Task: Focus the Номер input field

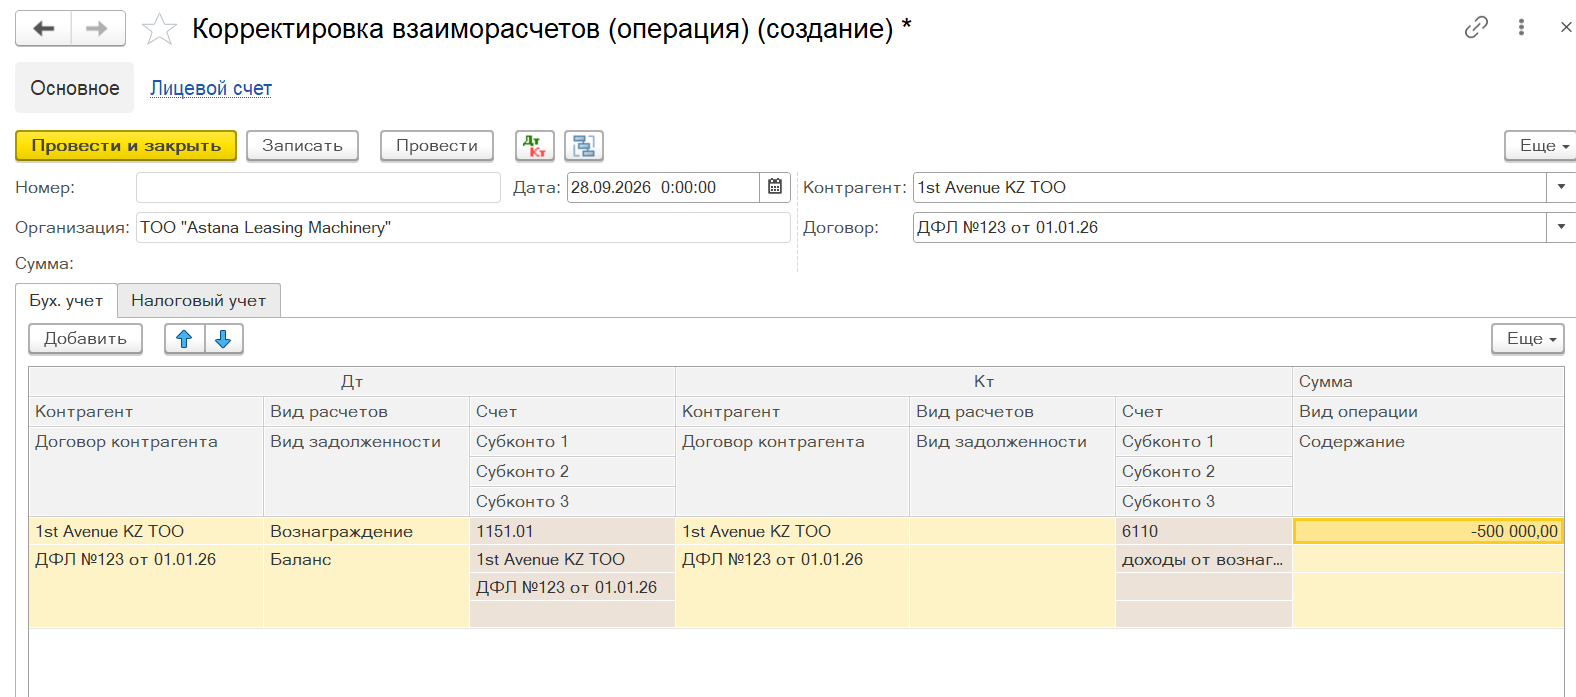Action: click(x=318, y=187)
